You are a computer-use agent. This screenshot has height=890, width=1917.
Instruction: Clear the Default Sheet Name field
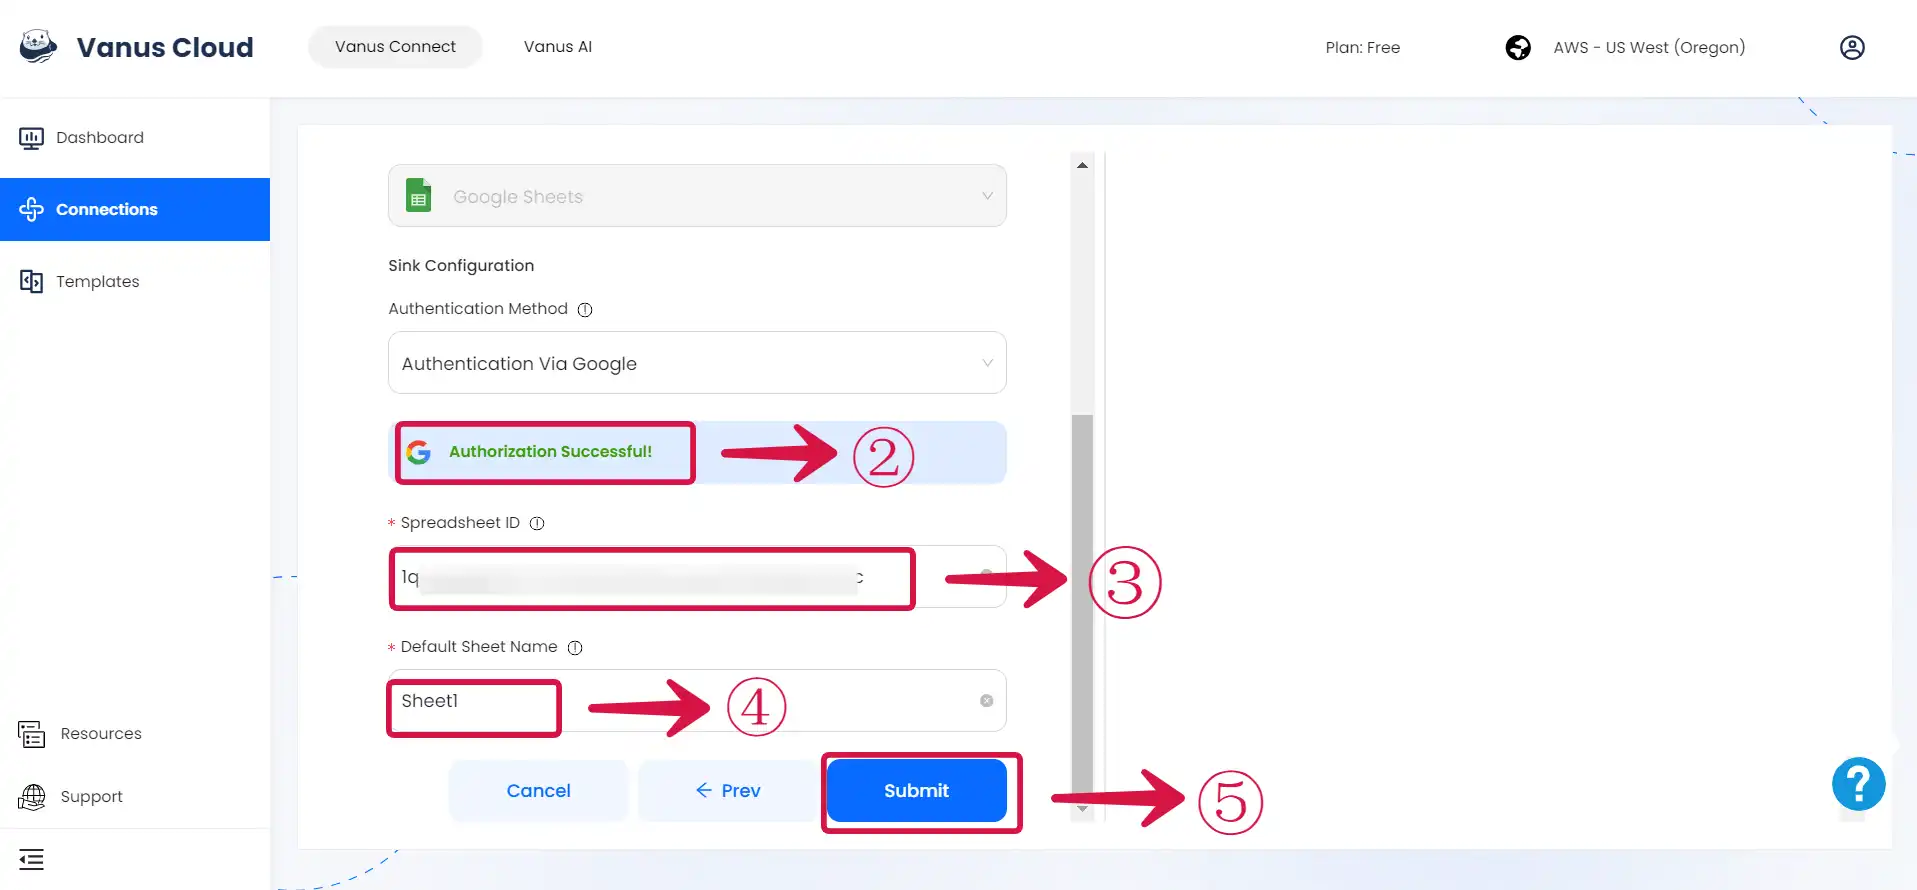(986, 701)
